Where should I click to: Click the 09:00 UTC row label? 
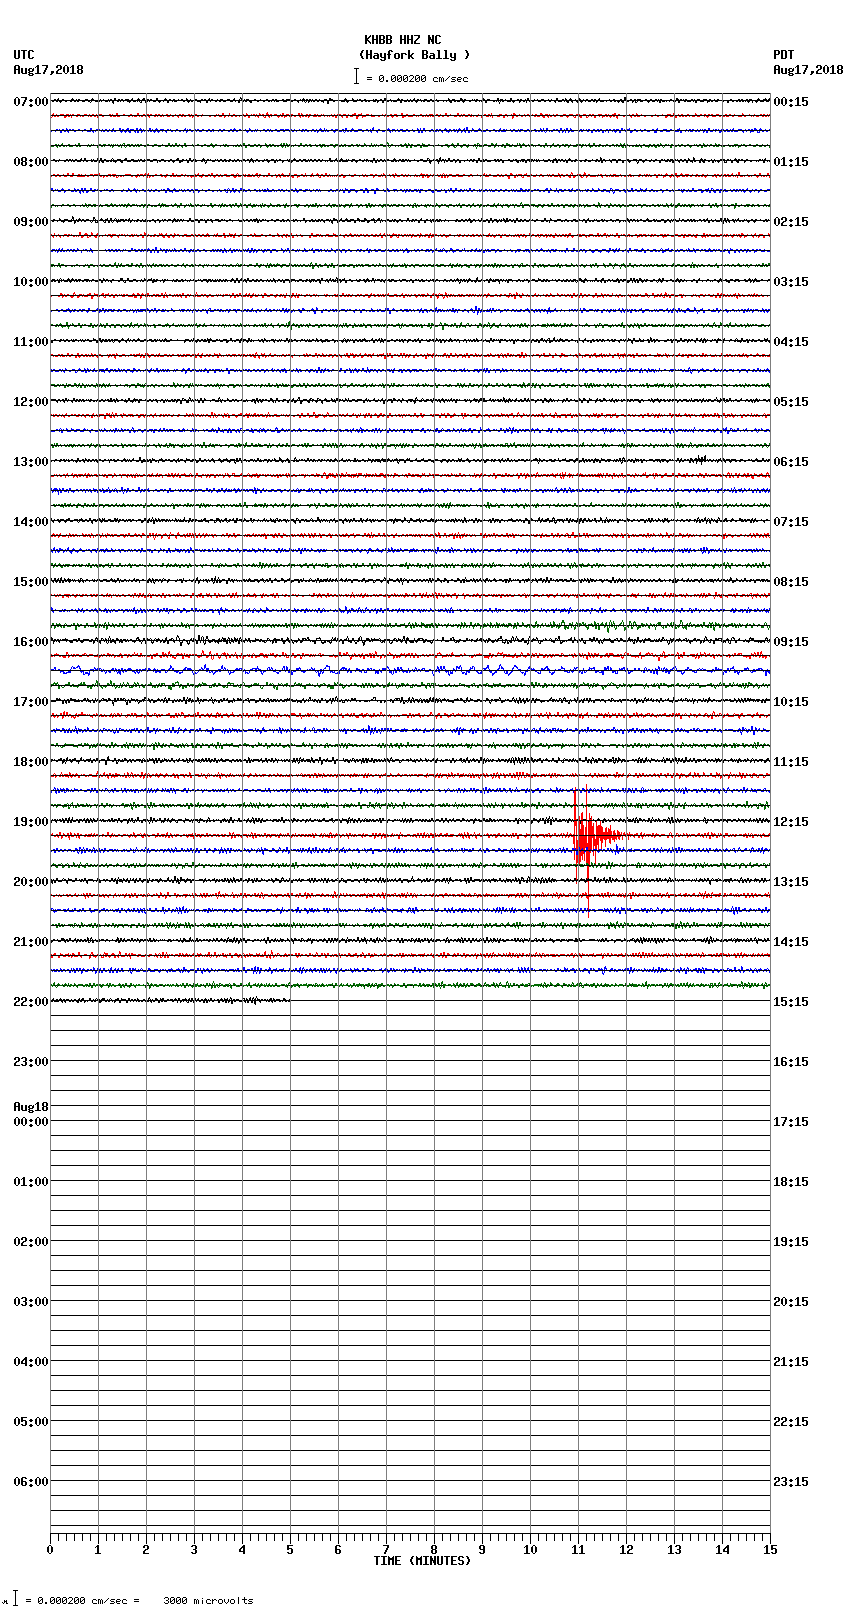31,222
